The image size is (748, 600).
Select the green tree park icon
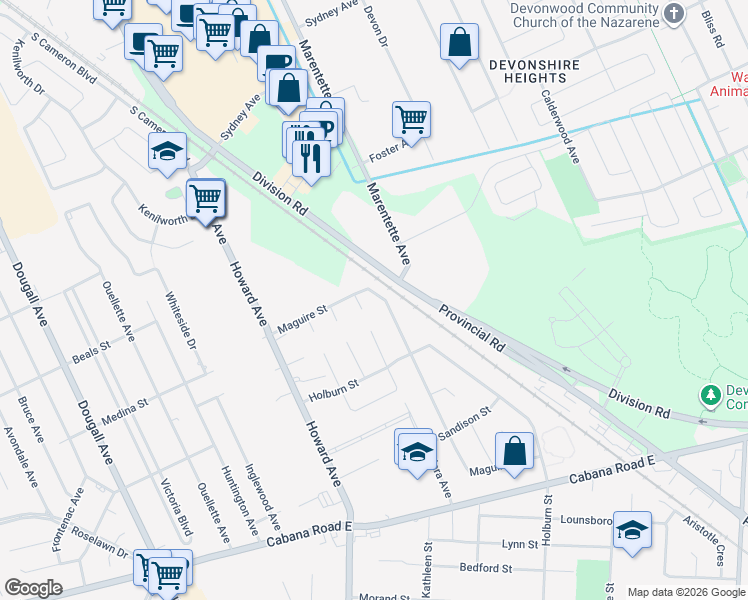coord(711,396)
